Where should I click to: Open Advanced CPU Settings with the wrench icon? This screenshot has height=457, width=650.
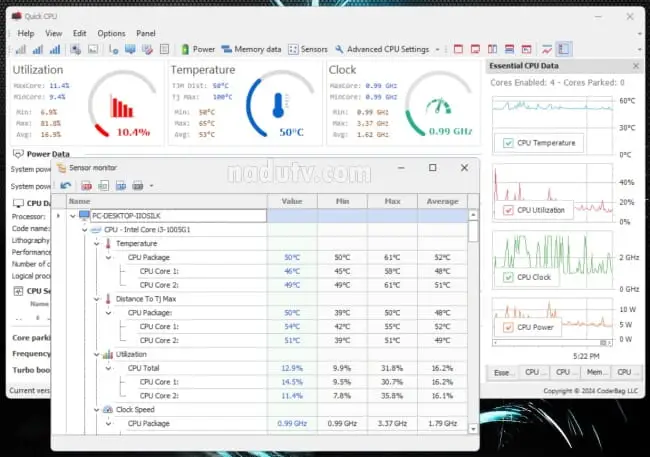382,49
